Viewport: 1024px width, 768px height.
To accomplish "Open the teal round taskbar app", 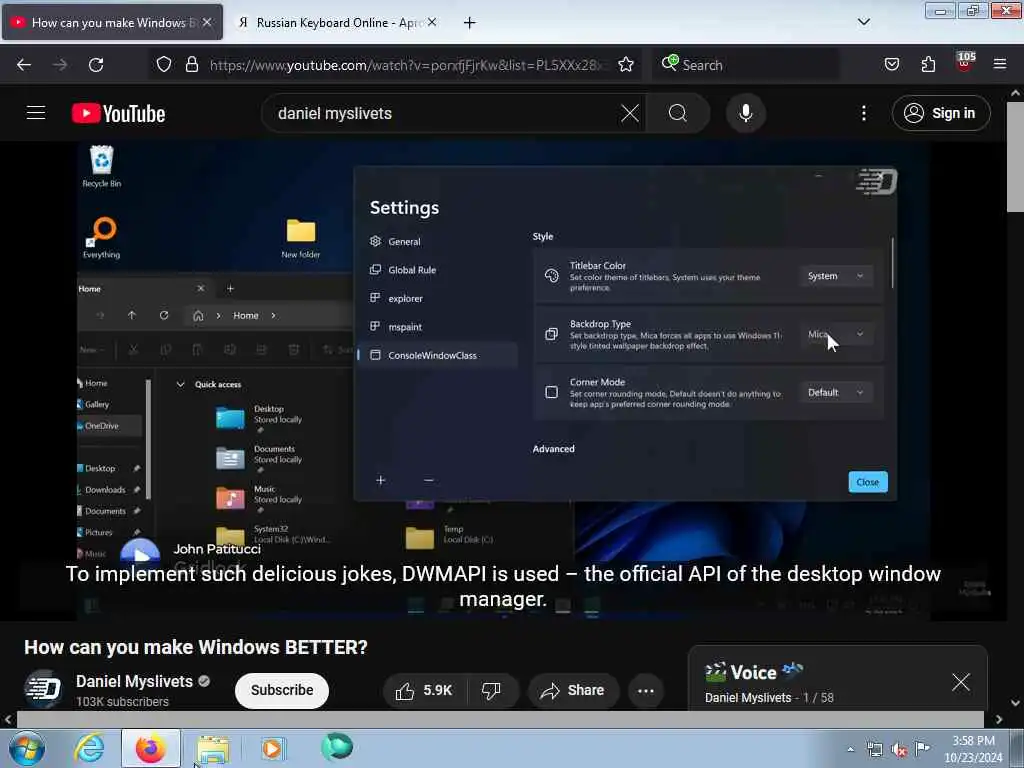I will click(337, 746).
